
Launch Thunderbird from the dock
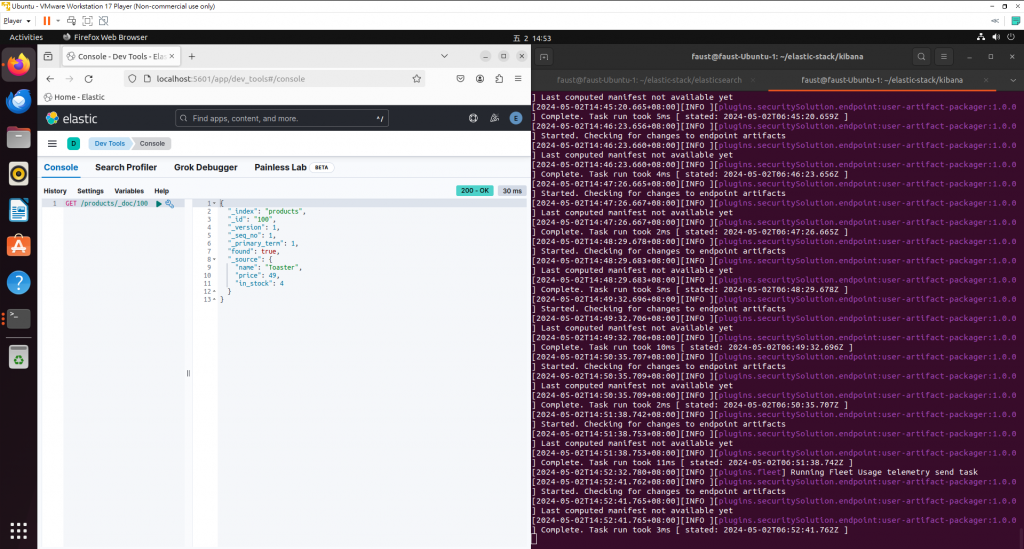pos(18,101)
